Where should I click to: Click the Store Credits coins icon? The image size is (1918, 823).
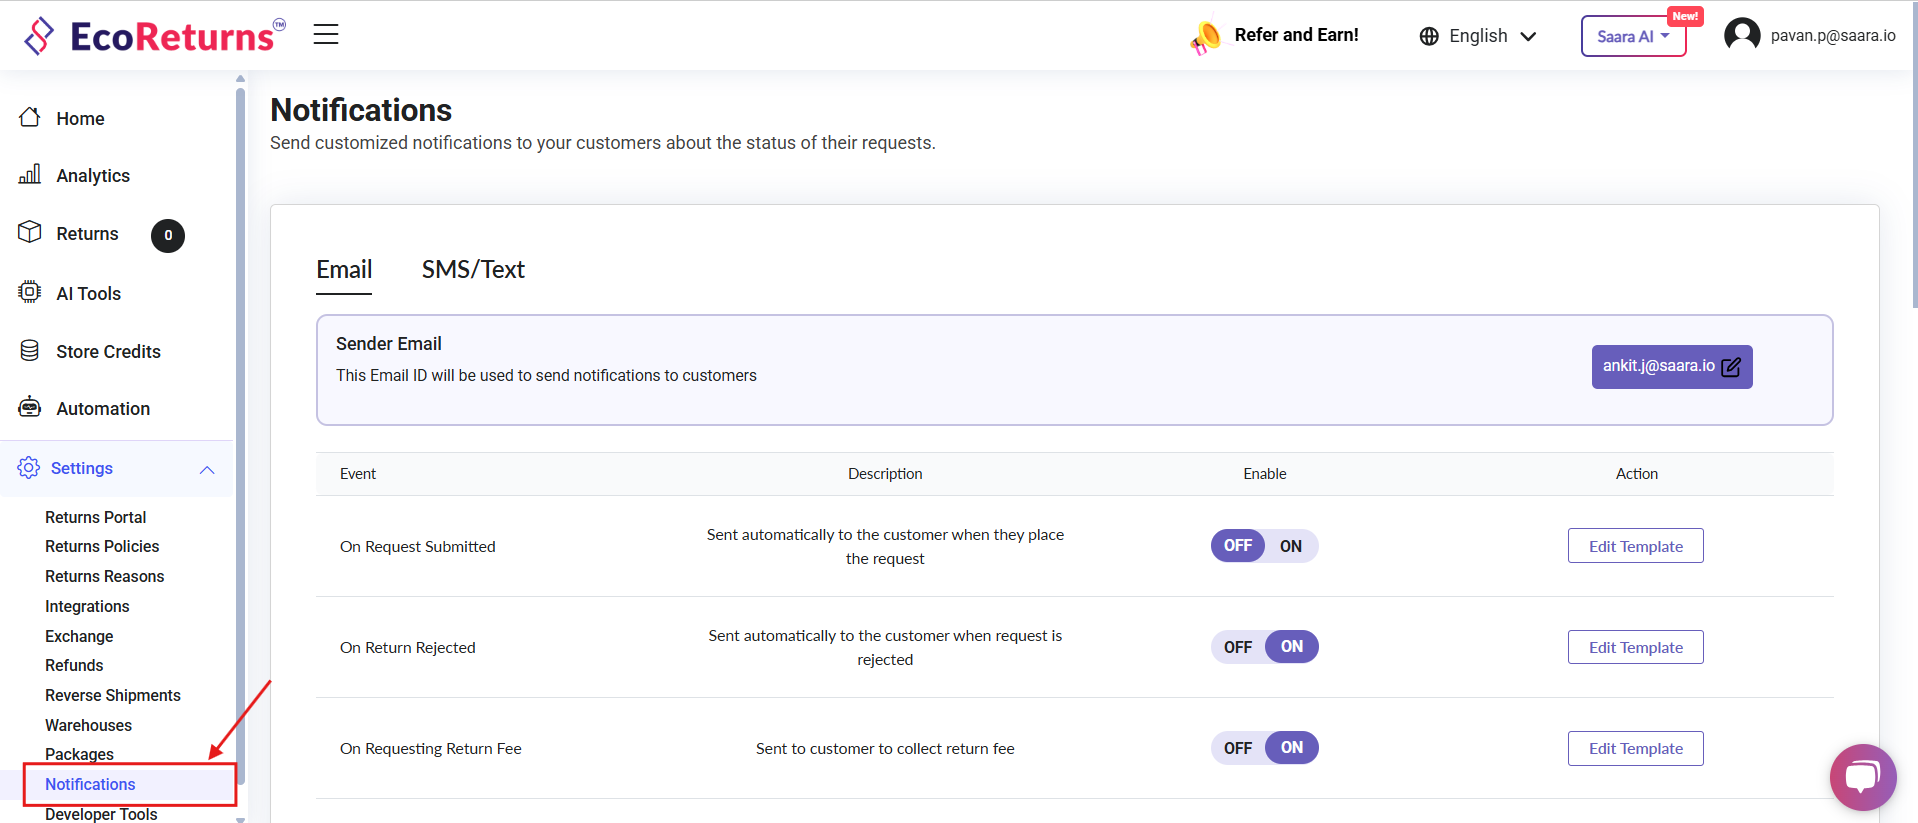(x=30, y=351)
